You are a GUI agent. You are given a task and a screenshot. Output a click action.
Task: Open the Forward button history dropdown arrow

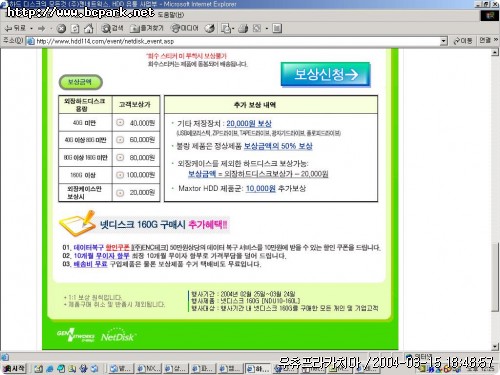pos(51,29)
